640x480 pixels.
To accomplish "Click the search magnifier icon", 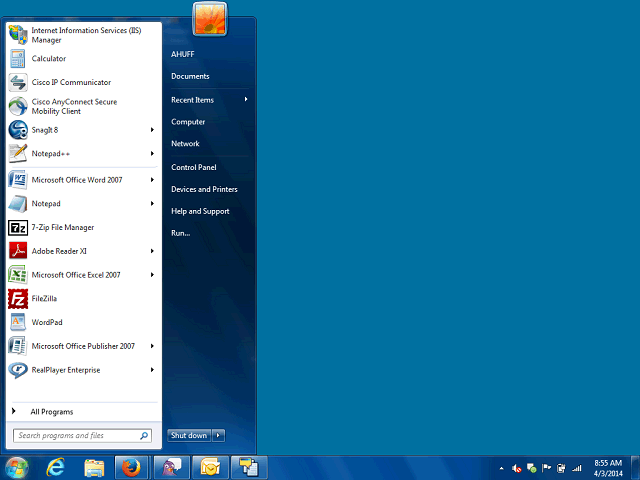I will [x=144, y=436].
